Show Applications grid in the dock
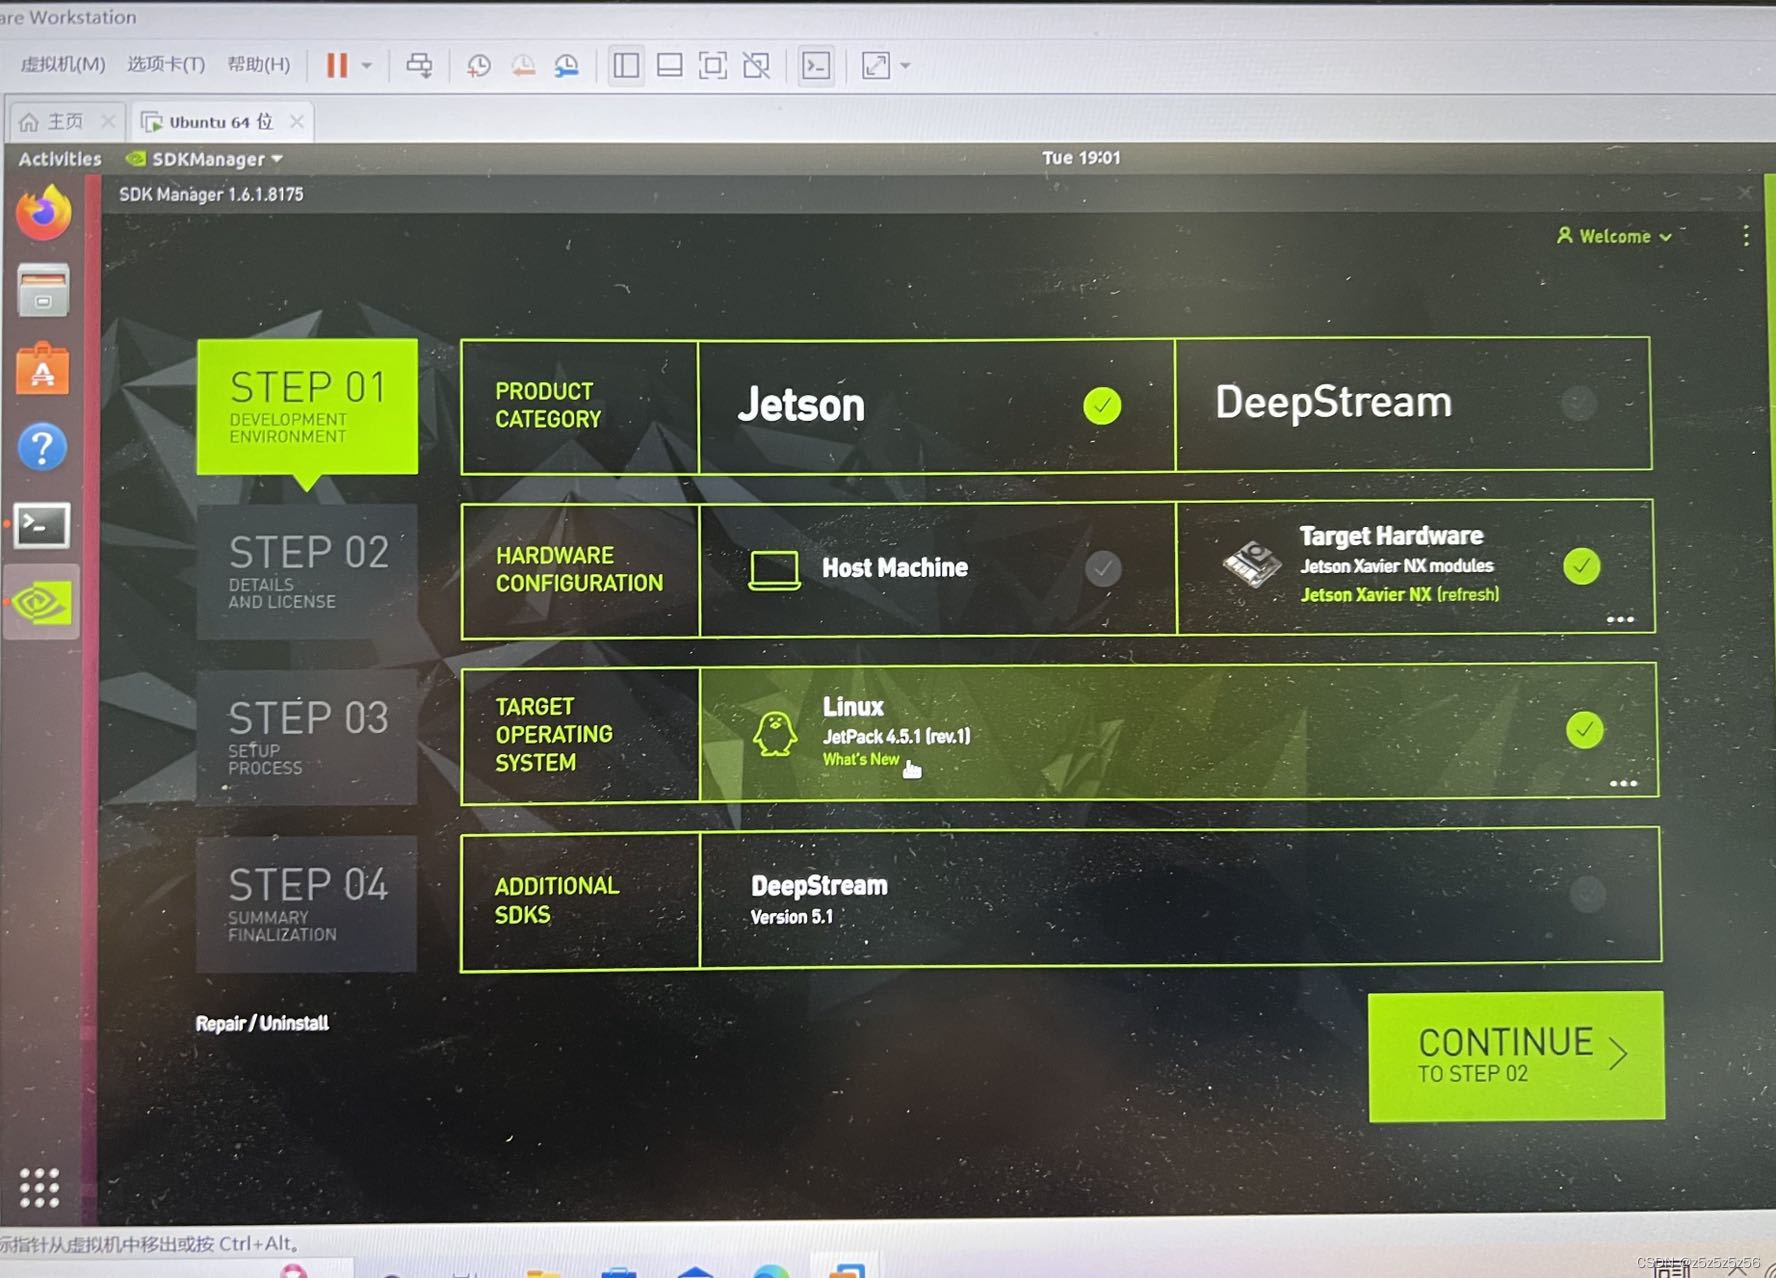Viewport: 1776px width, 1278px height. click(x=40, y=1188)
